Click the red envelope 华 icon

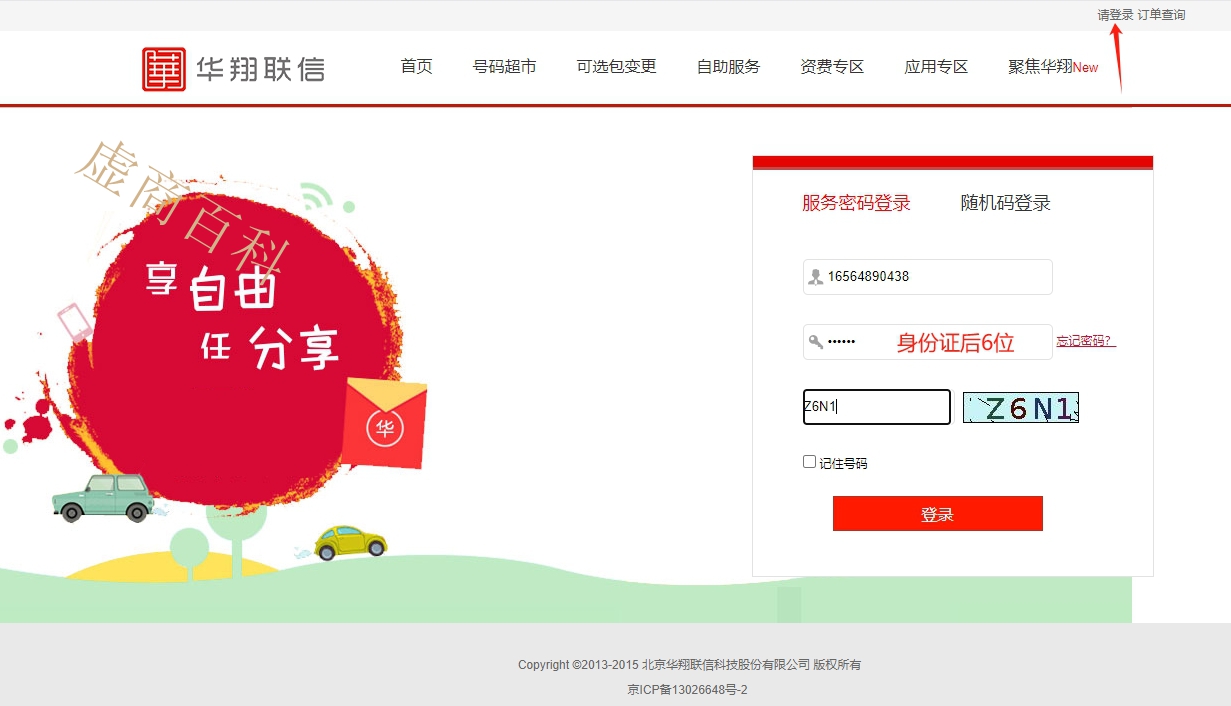pyautogui.click(x=385, y=424)
